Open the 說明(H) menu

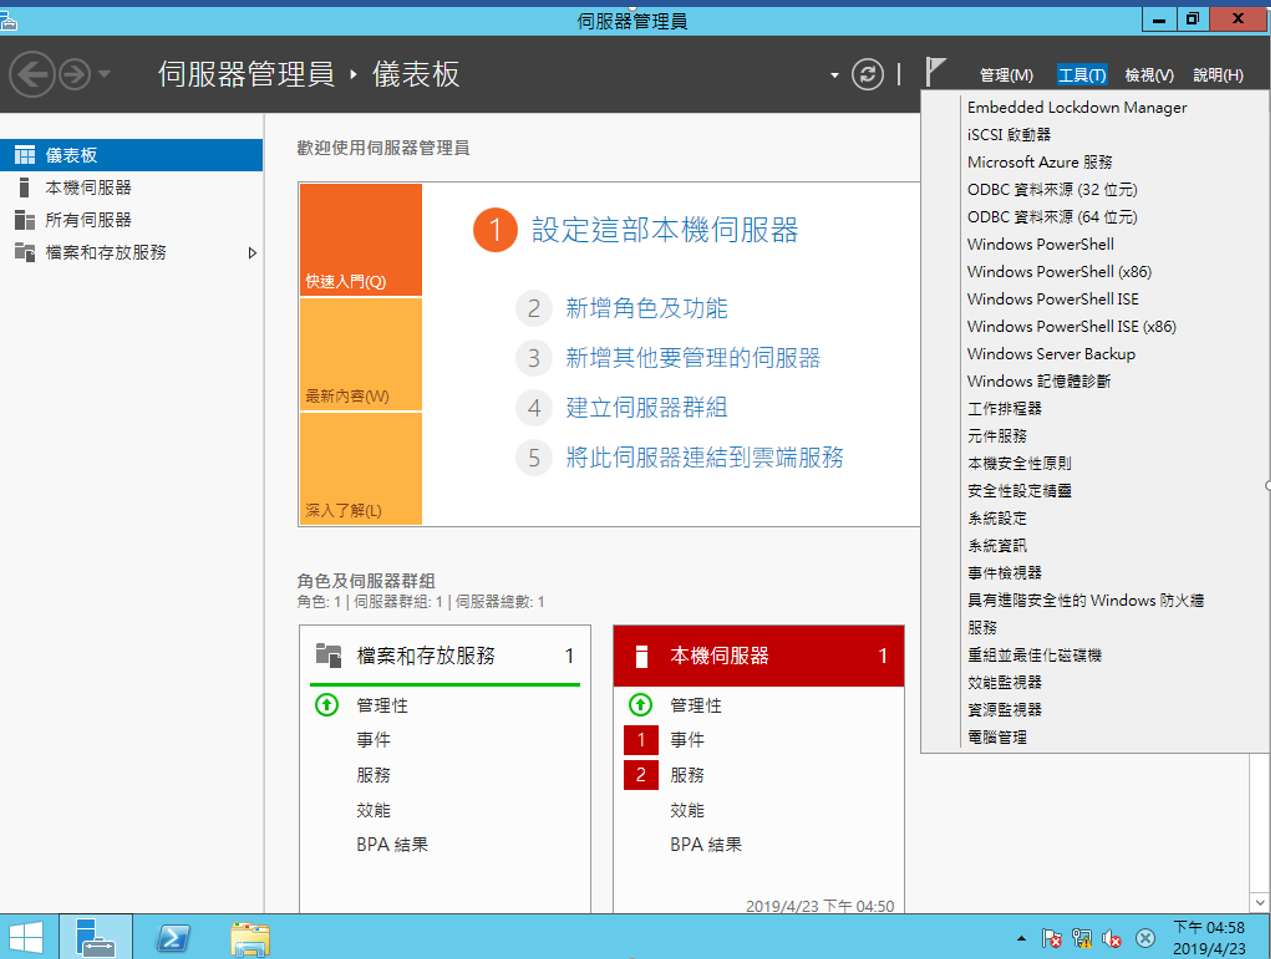[1218, 75]
